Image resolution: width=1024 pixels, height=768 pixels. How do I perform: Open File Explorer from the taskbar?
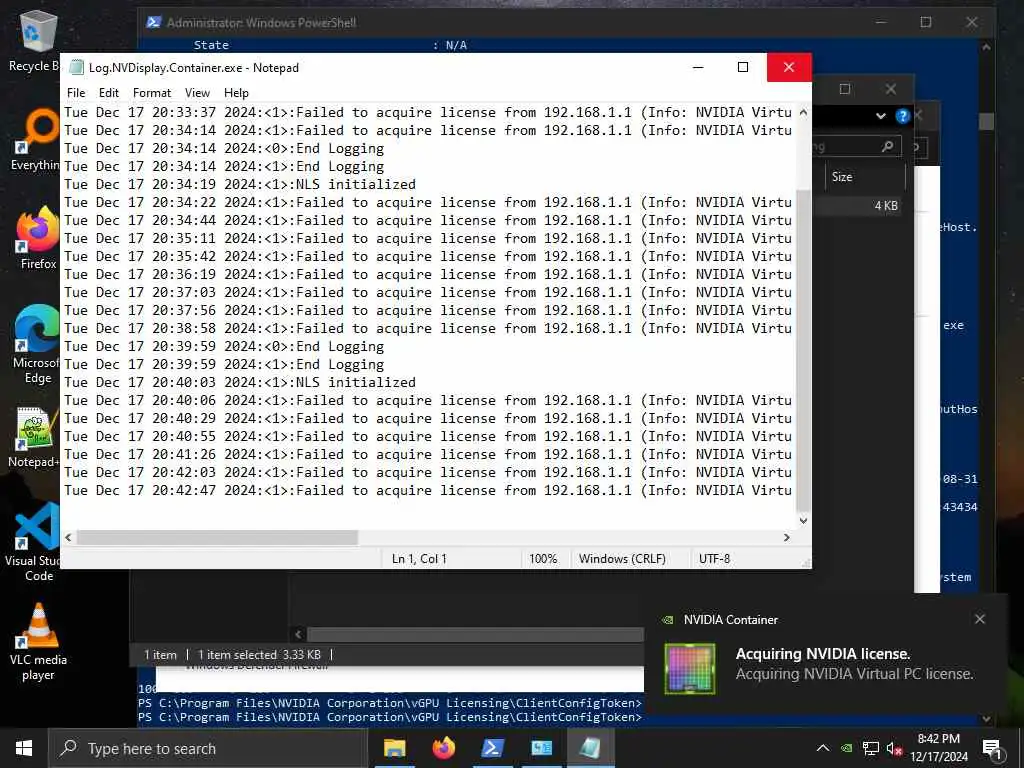click(394, 748)
